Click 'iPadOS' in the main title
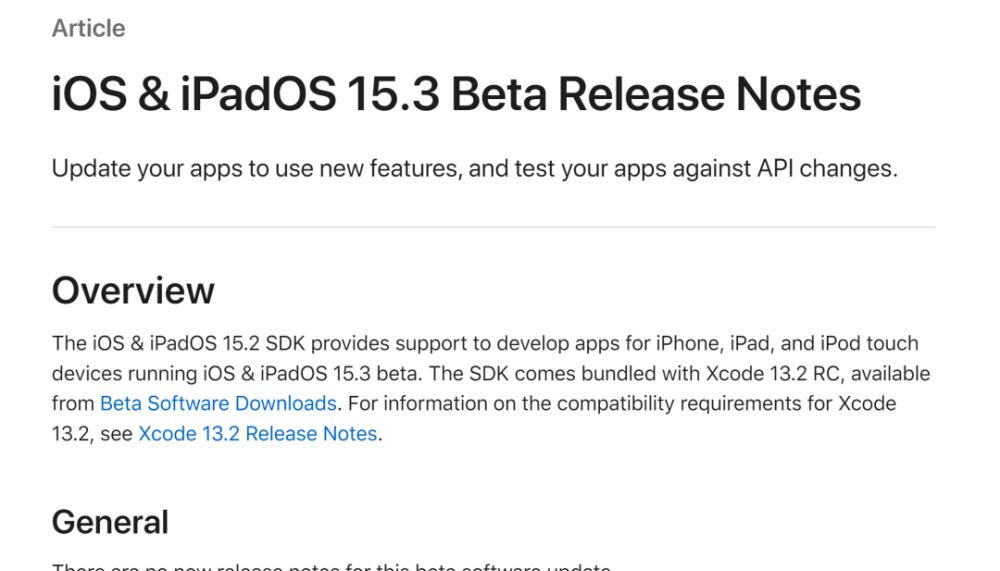 [258, 94]
